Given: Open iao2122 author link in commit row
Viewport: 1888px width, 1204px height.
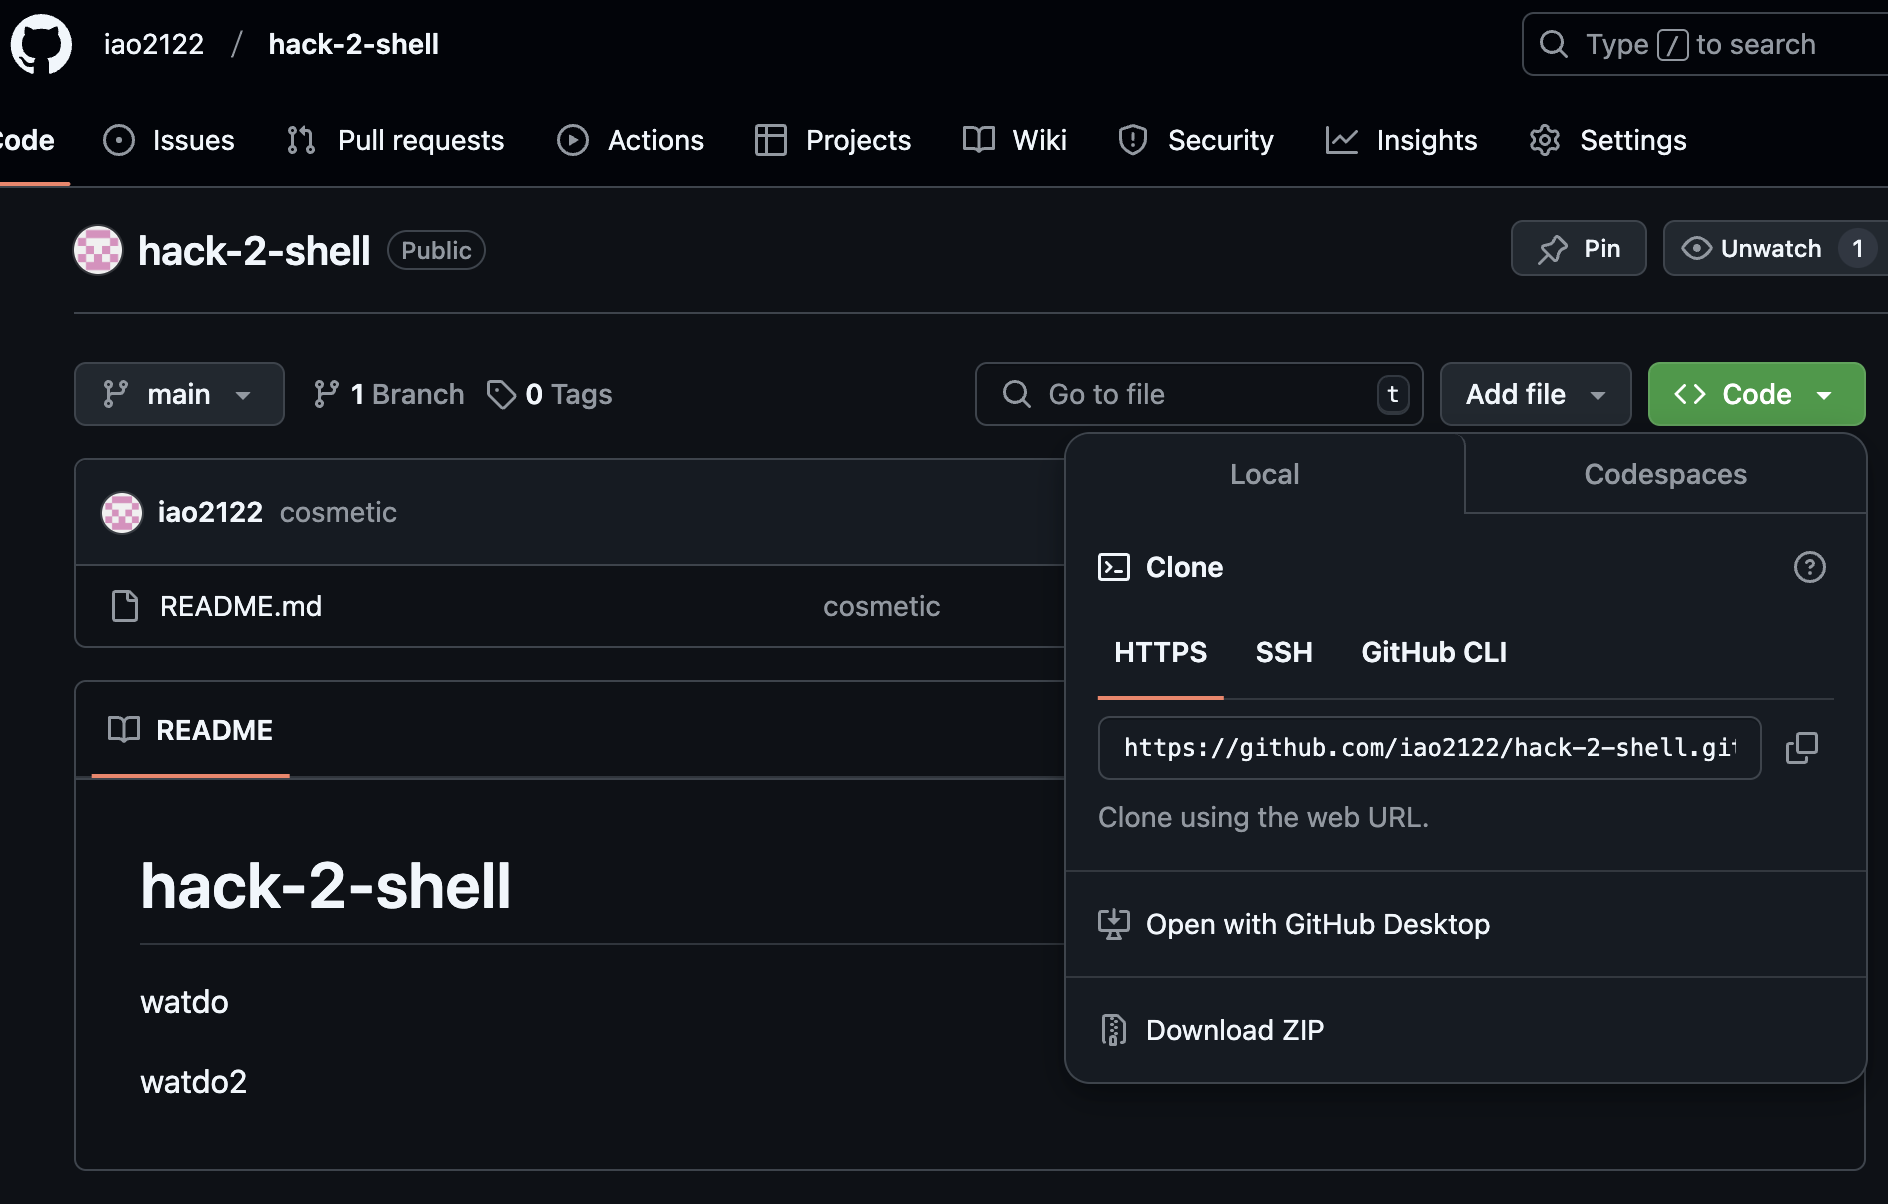Looking at the screenshot, I should pos(210,512).
